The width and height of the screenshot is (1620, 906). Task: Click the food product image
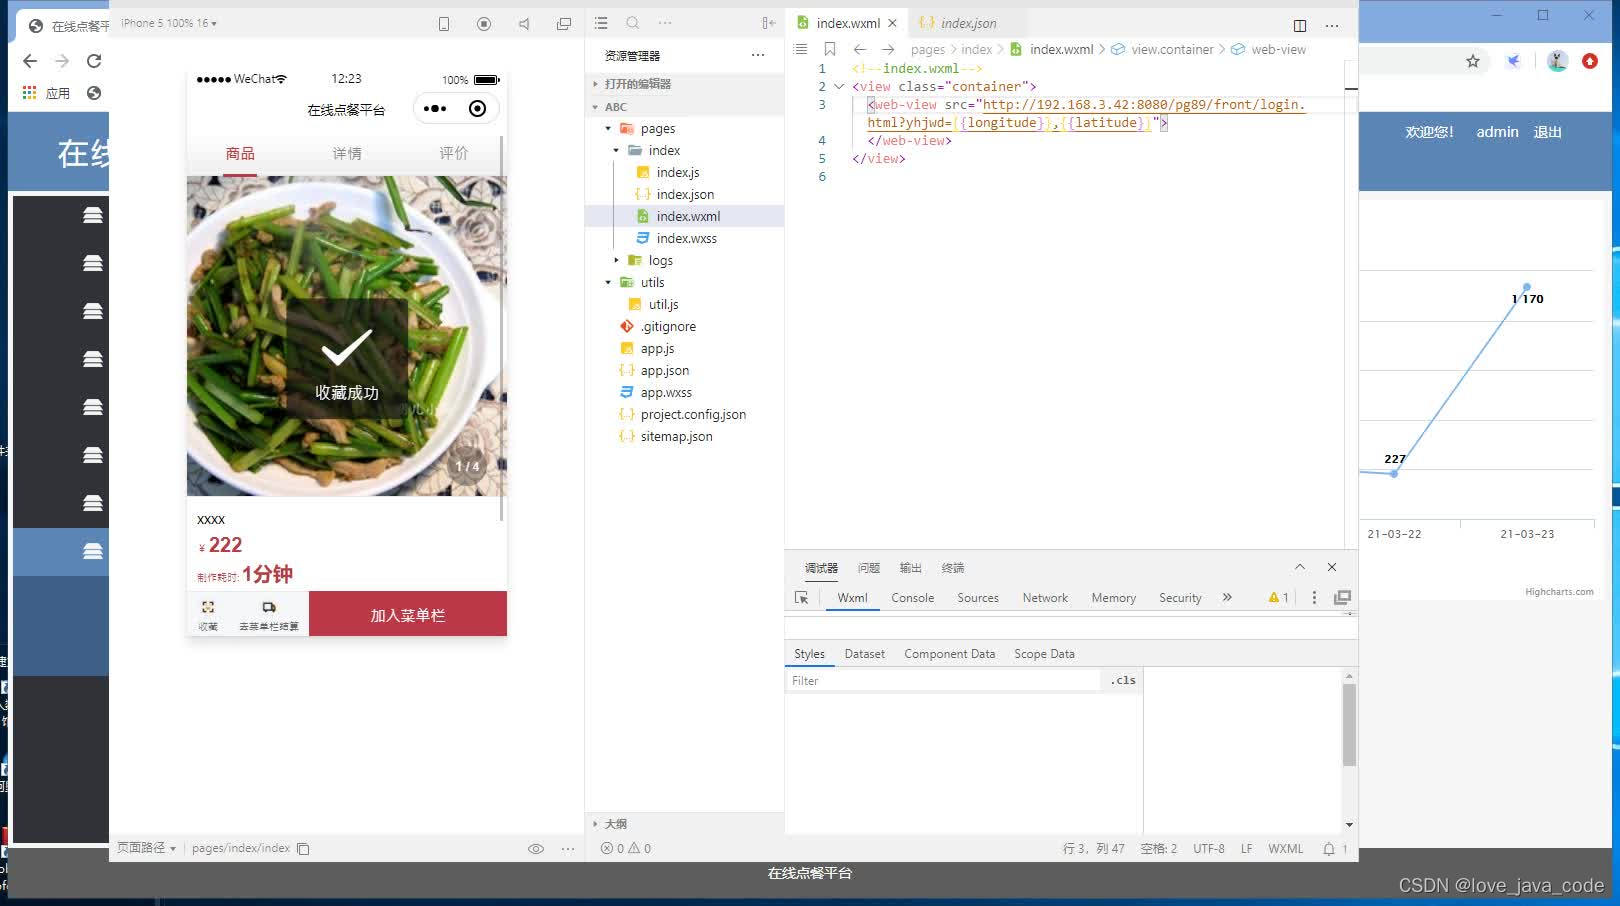(x=346, y=336)
